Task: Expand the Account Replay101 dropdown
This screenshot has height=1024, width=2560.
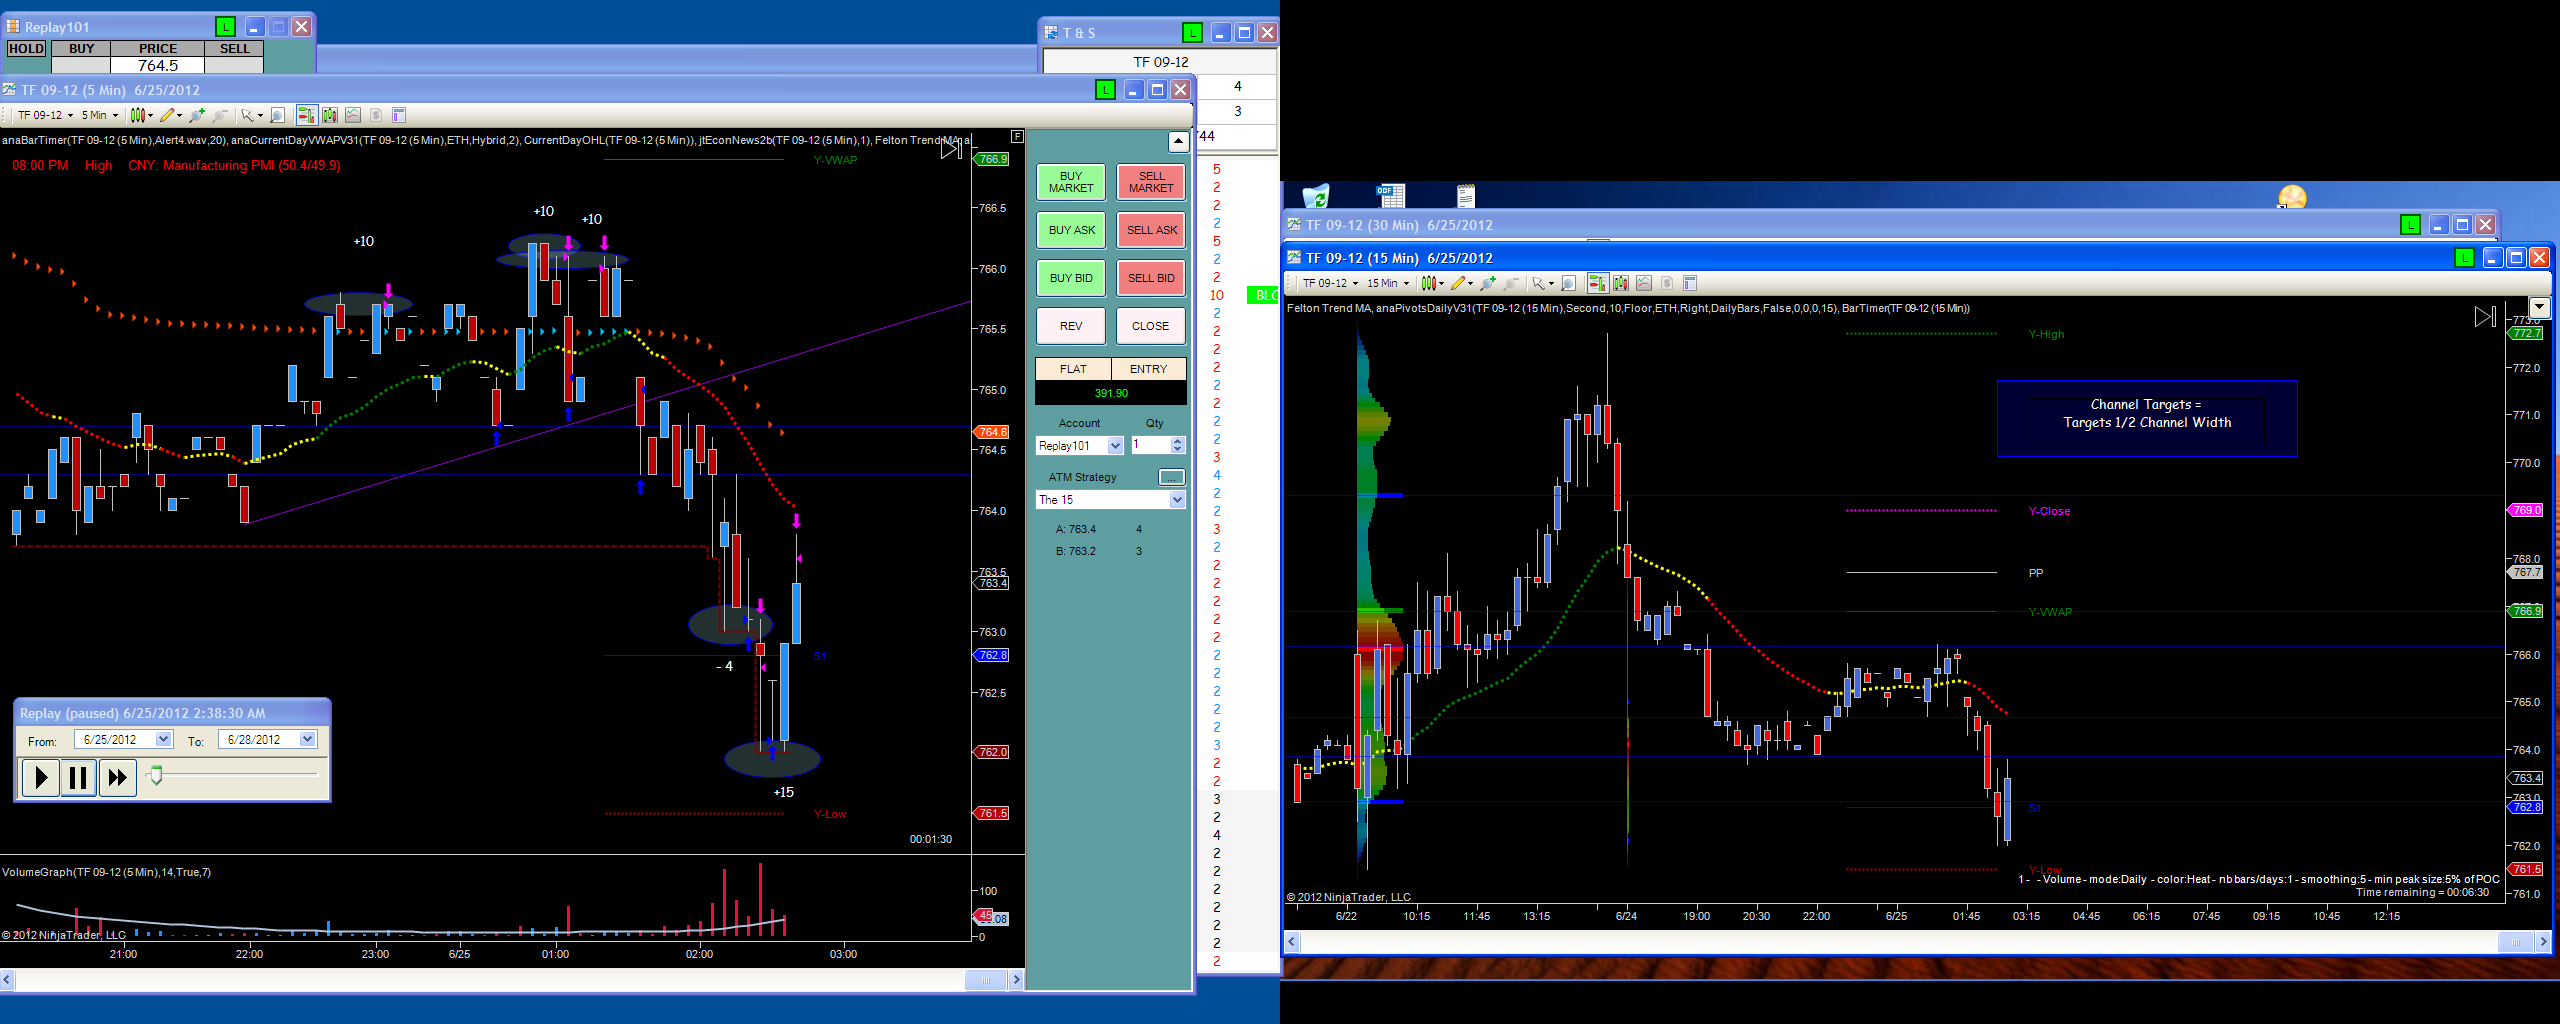Action: (1115, 446)
